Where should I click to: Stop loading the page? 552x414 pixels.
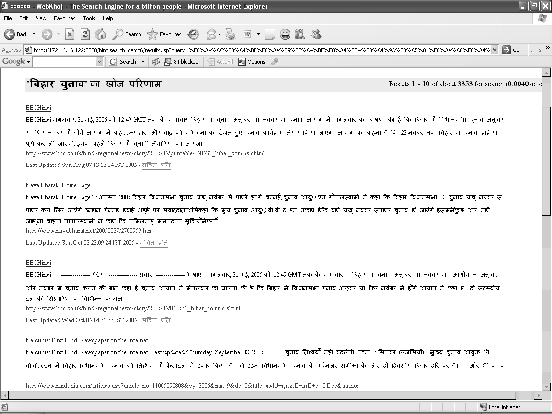click(x=70, y=34)
